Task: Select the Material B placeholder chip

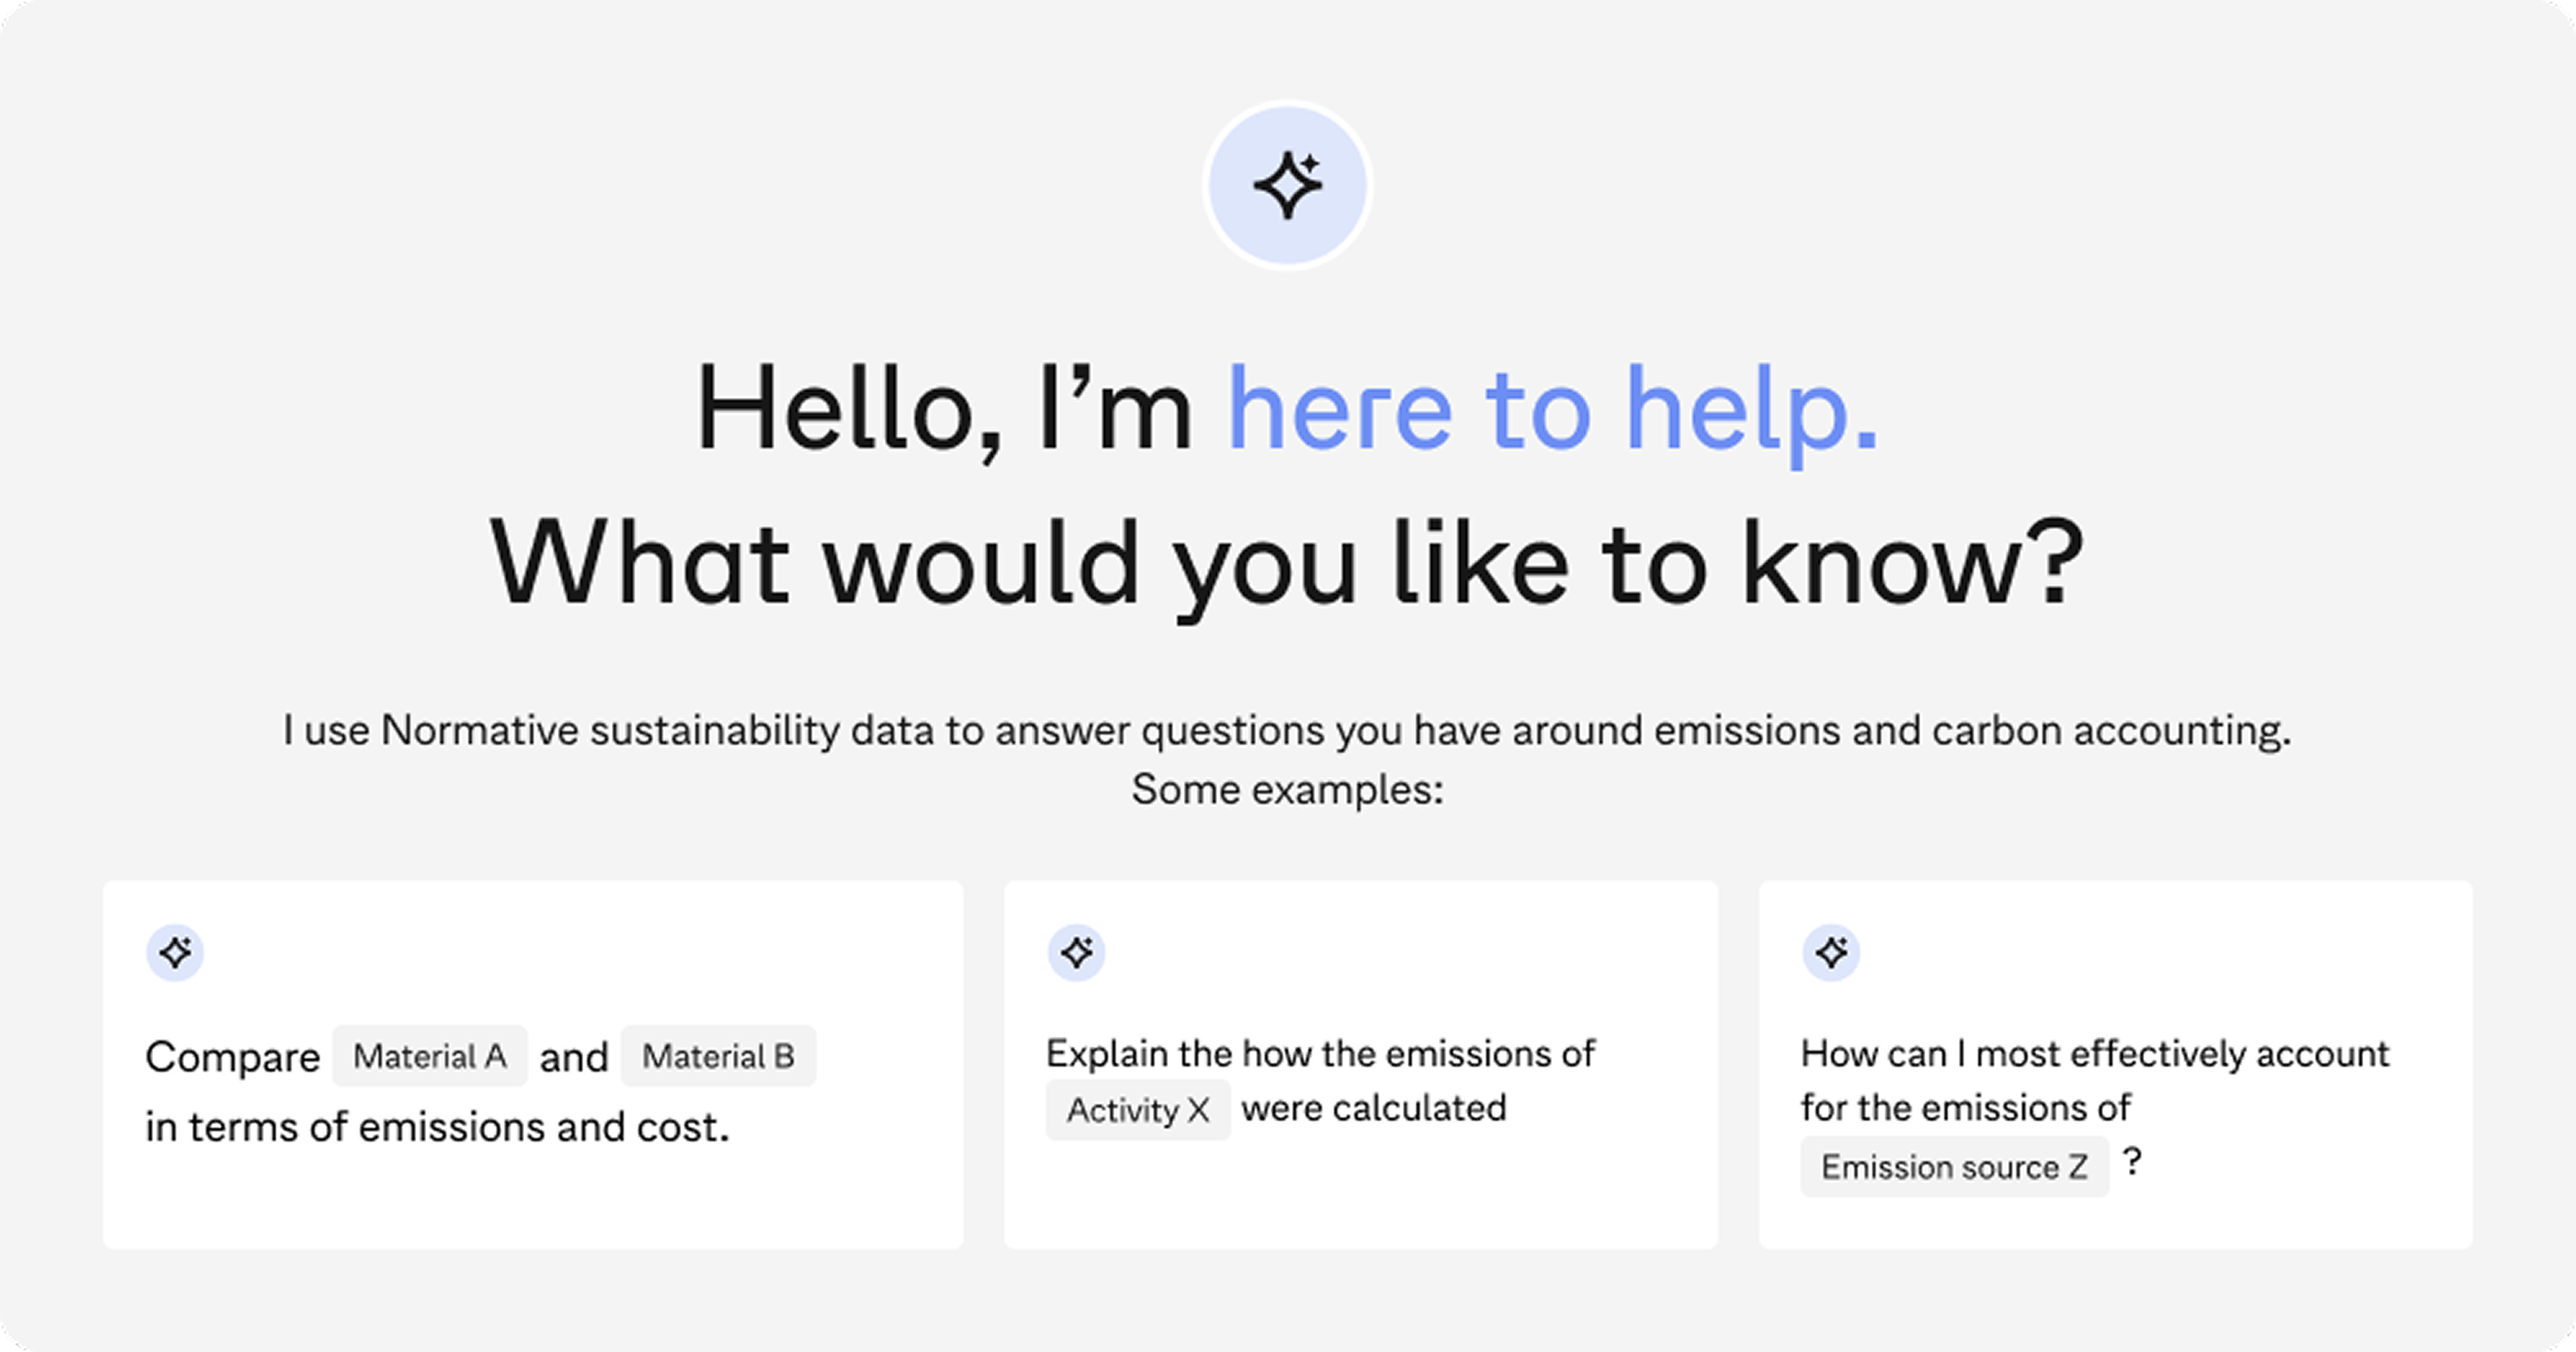Action: [x=718, y=1056]
